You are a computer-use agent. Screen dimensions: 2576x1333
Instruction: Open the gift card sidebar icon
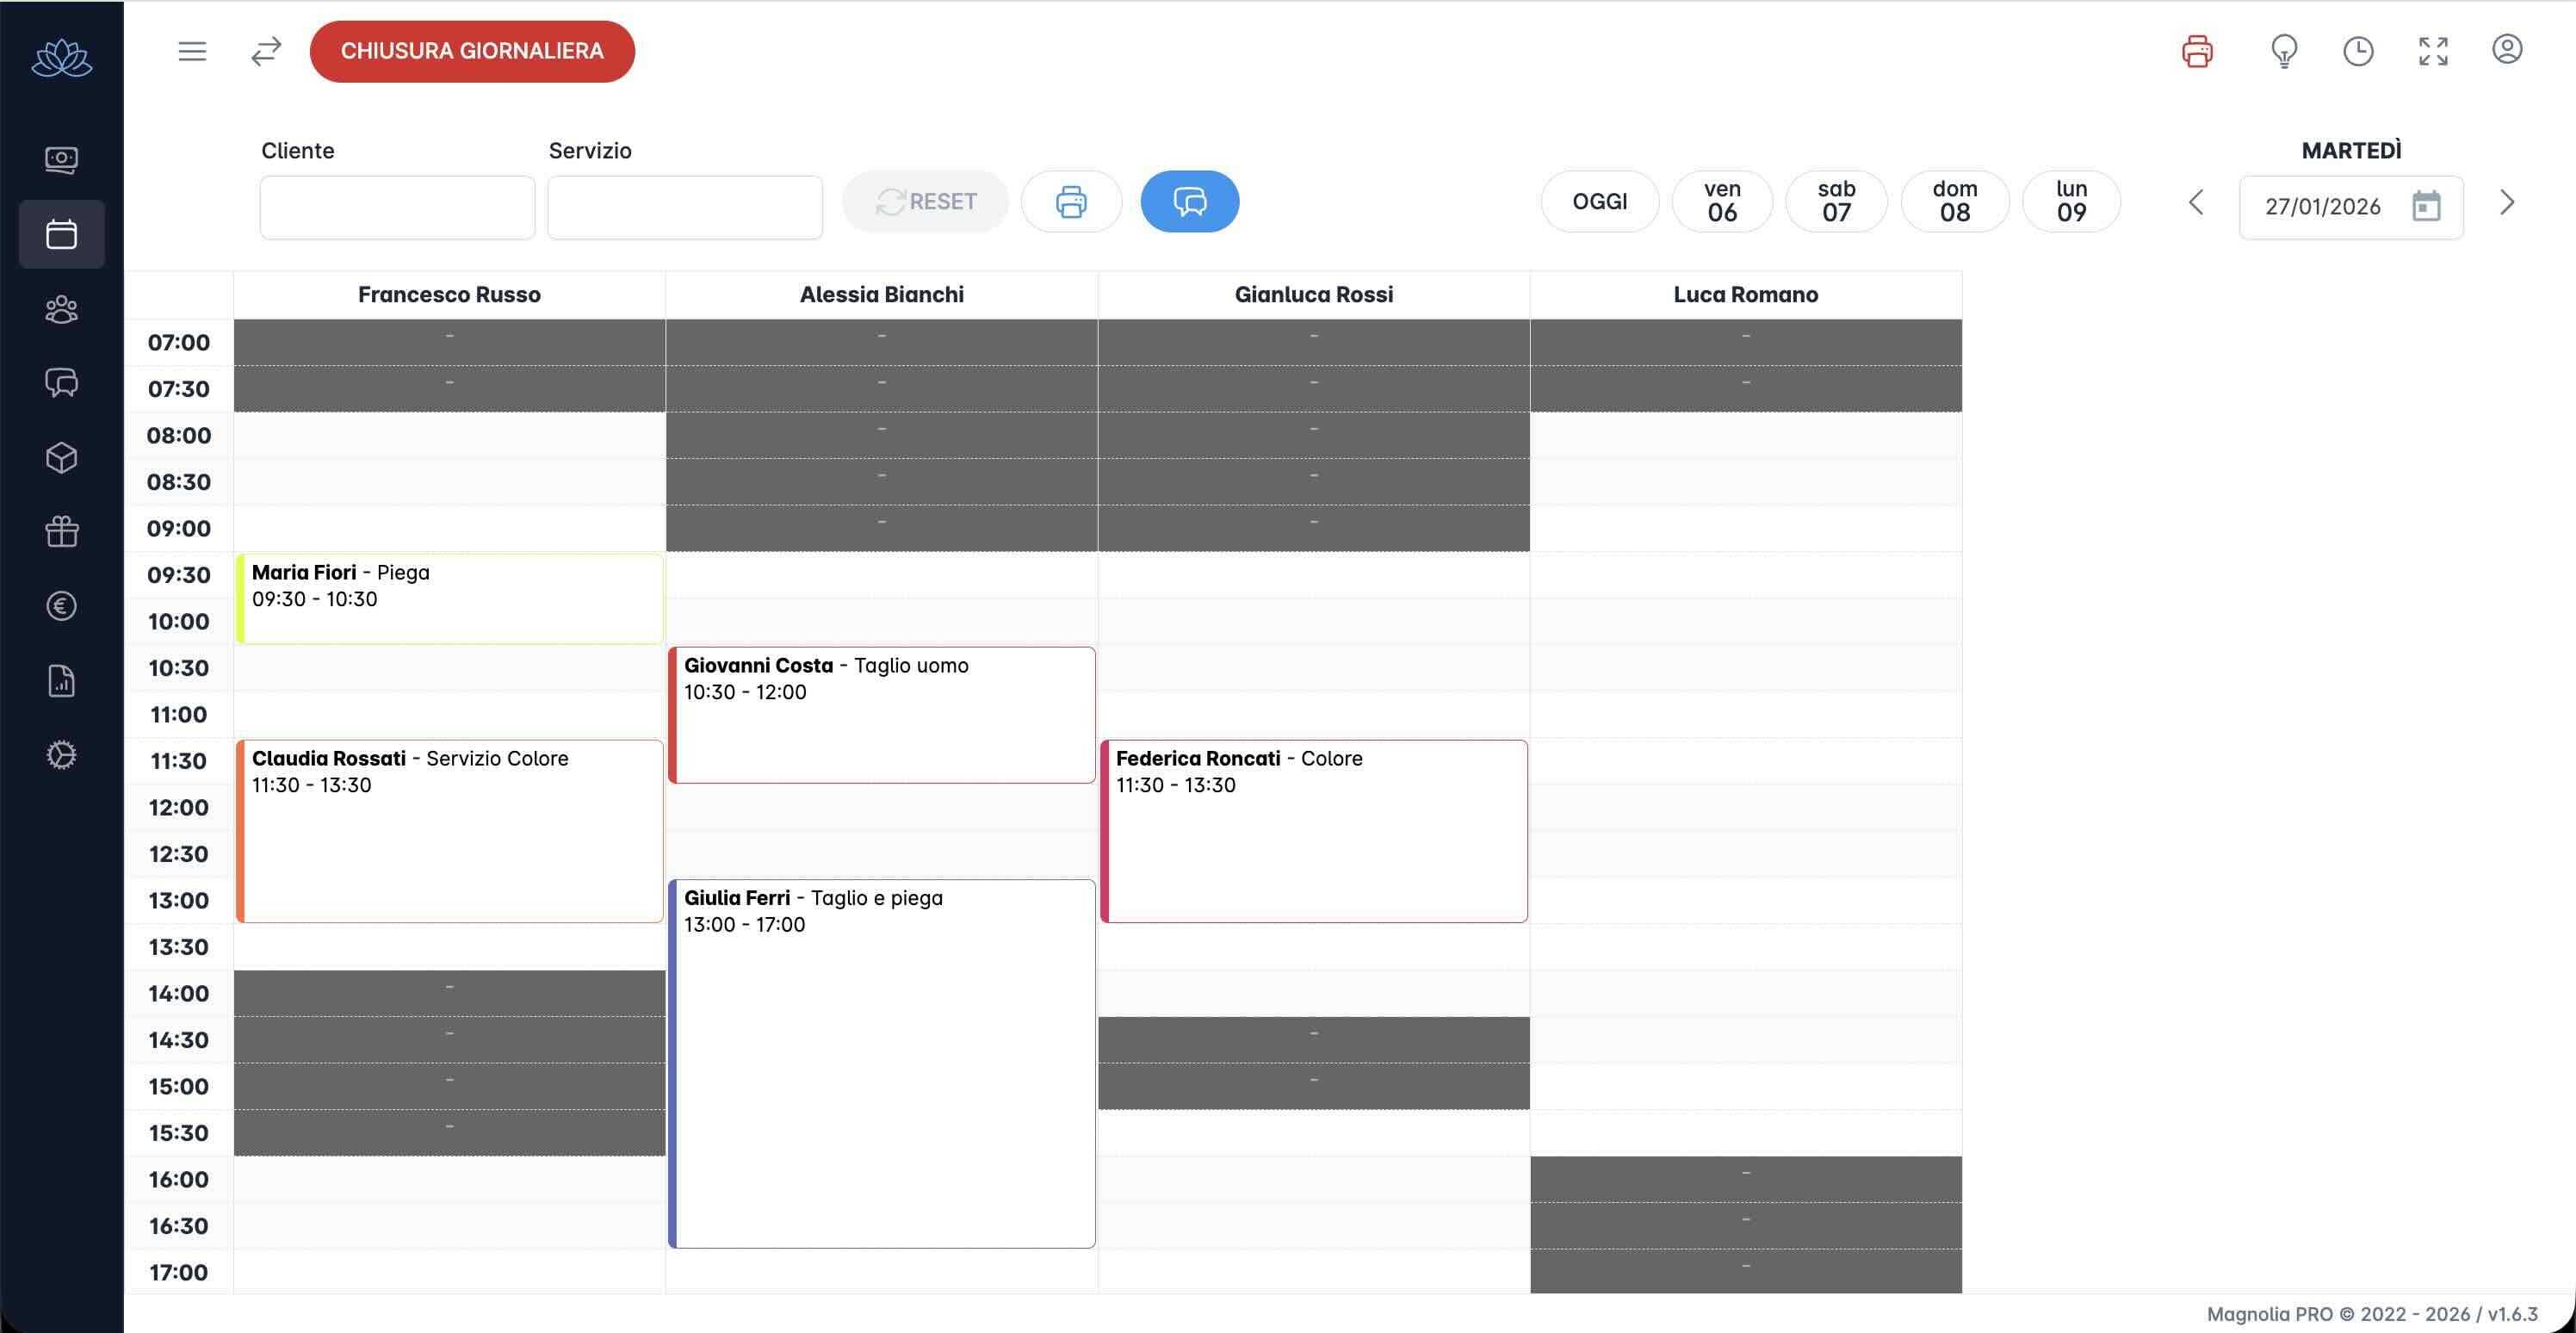coord(61,531)
